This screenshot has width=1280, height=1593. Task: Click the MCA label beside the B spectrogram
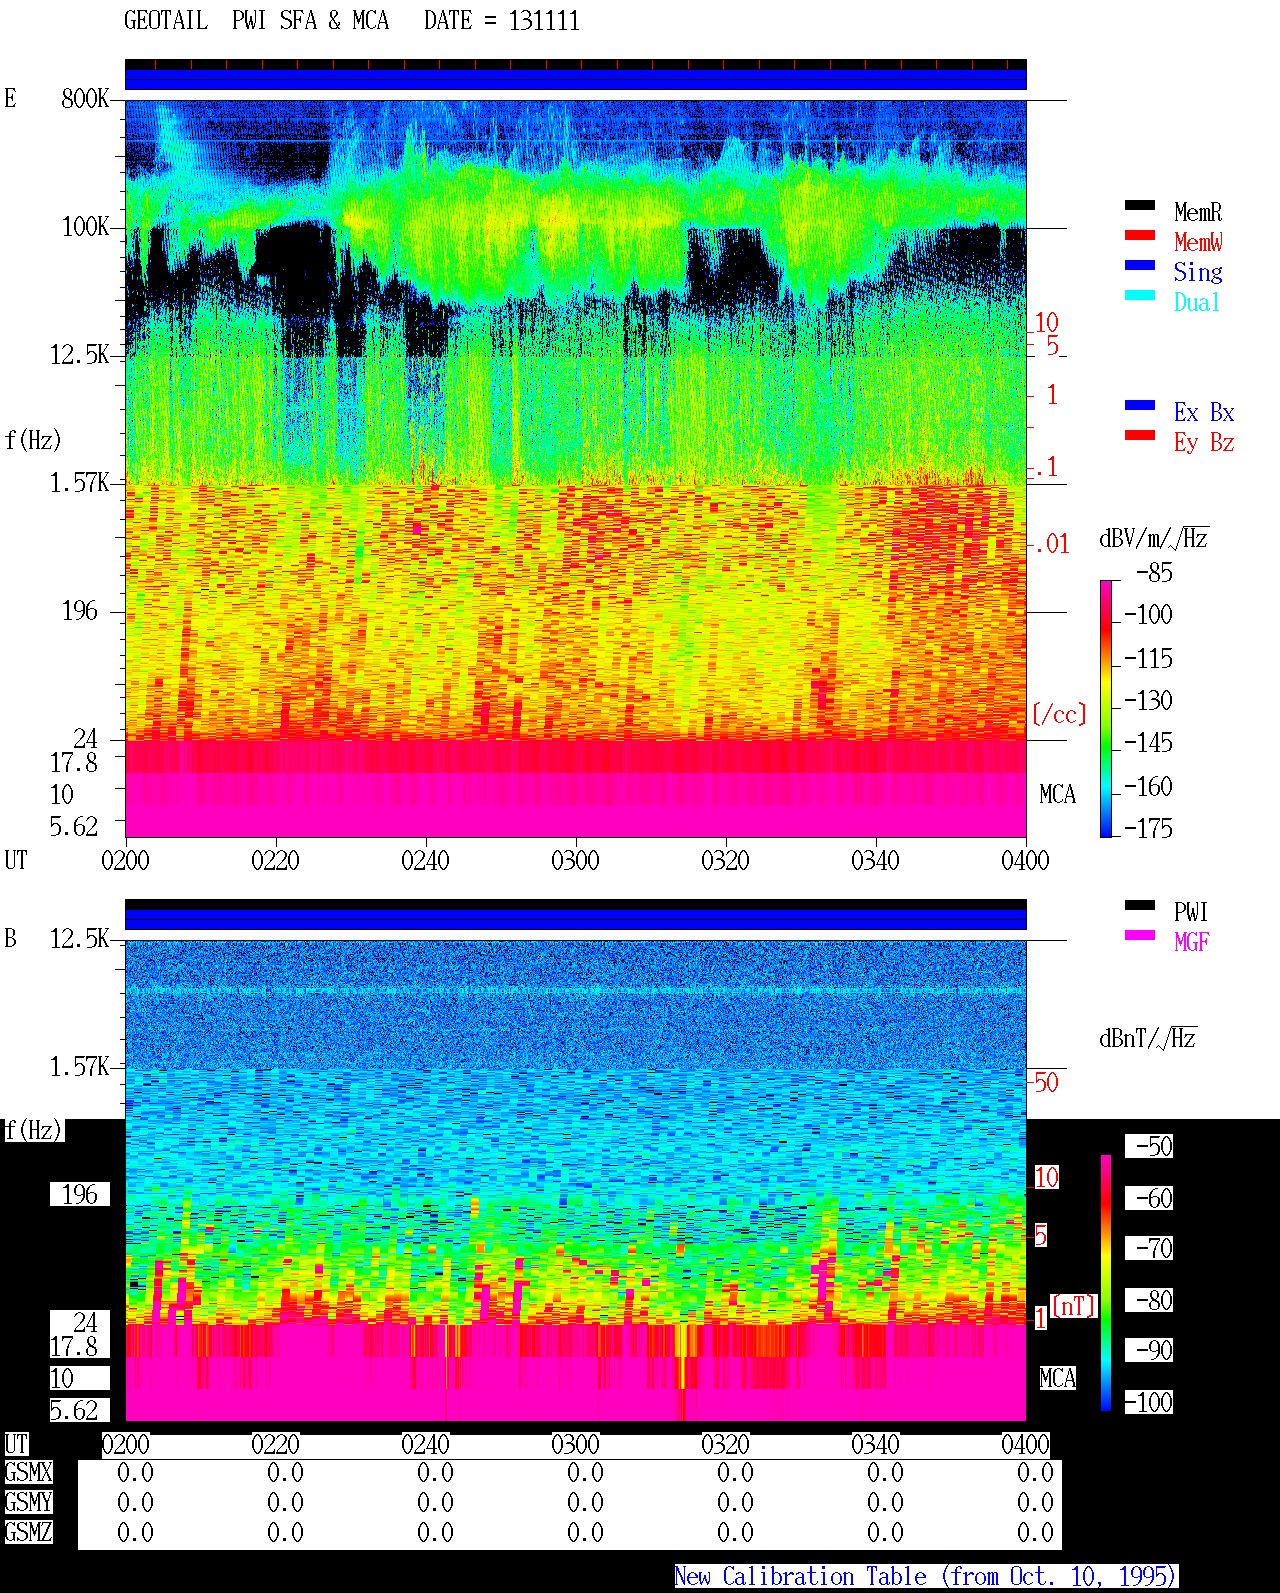point(1058,1379)
